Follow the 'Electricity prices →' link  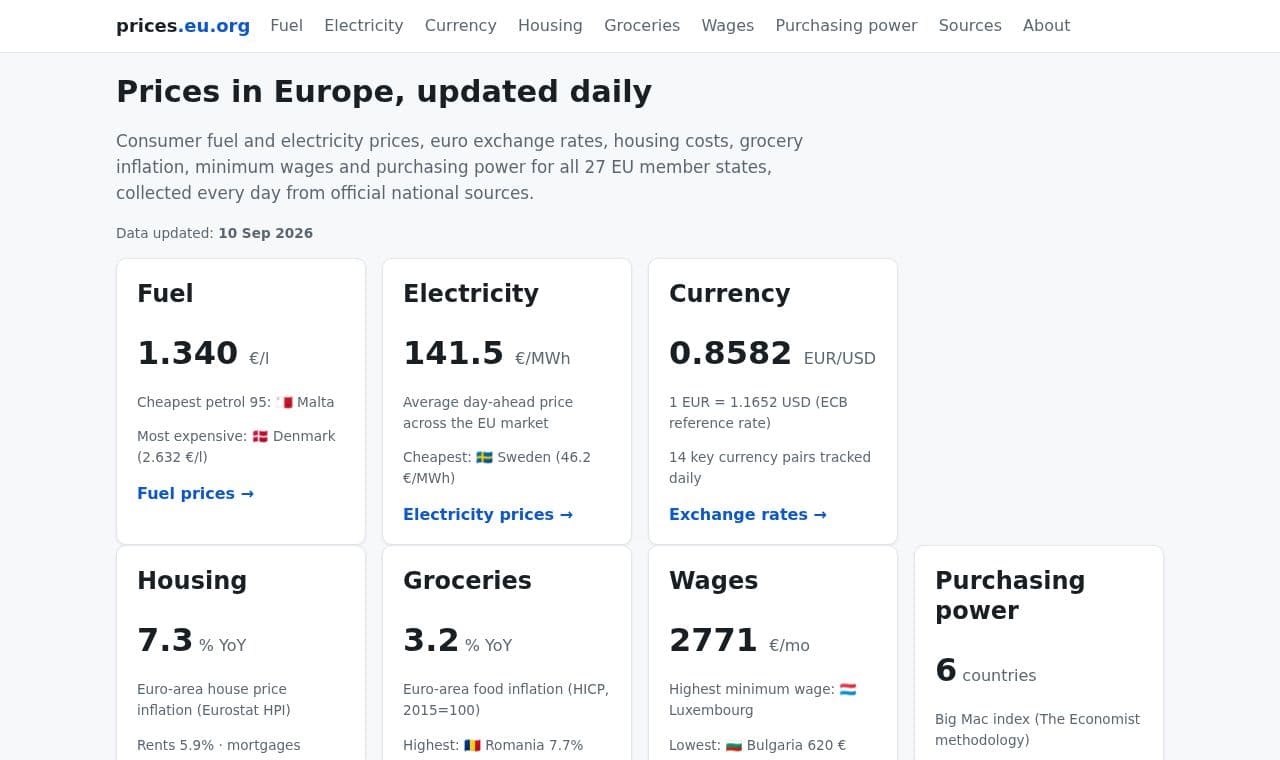[x=488, y=514]
